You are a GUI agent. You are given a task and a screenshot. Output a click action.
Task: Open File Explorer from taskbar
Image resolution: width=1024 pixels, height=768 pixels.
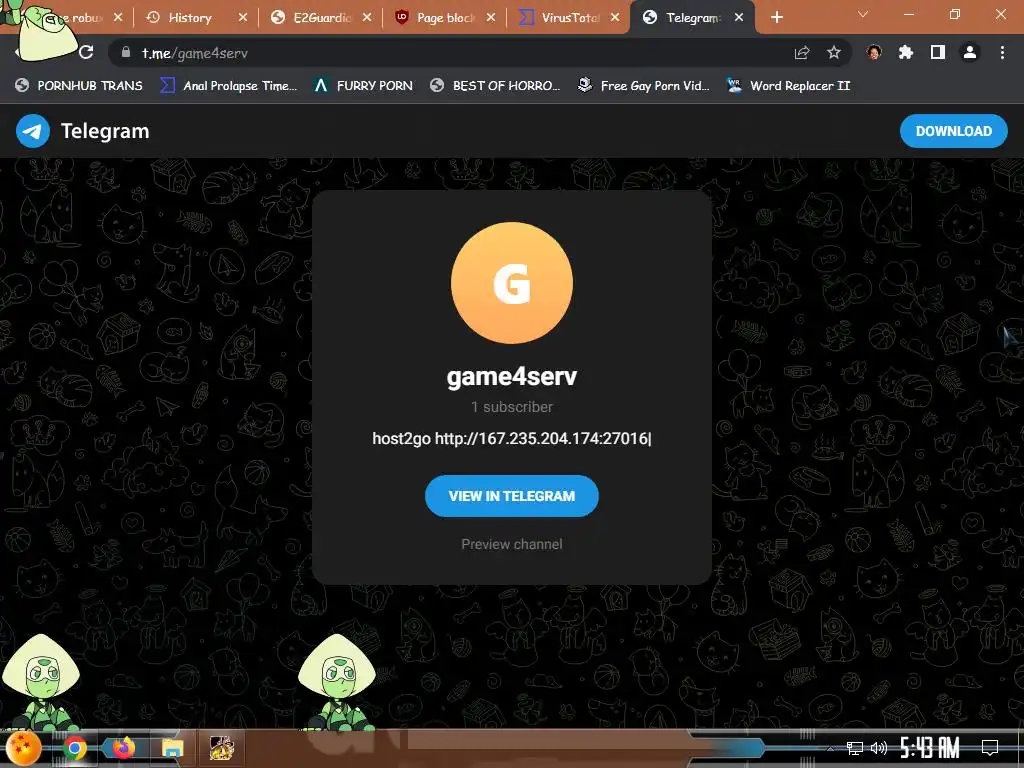[x=172, y=748]
